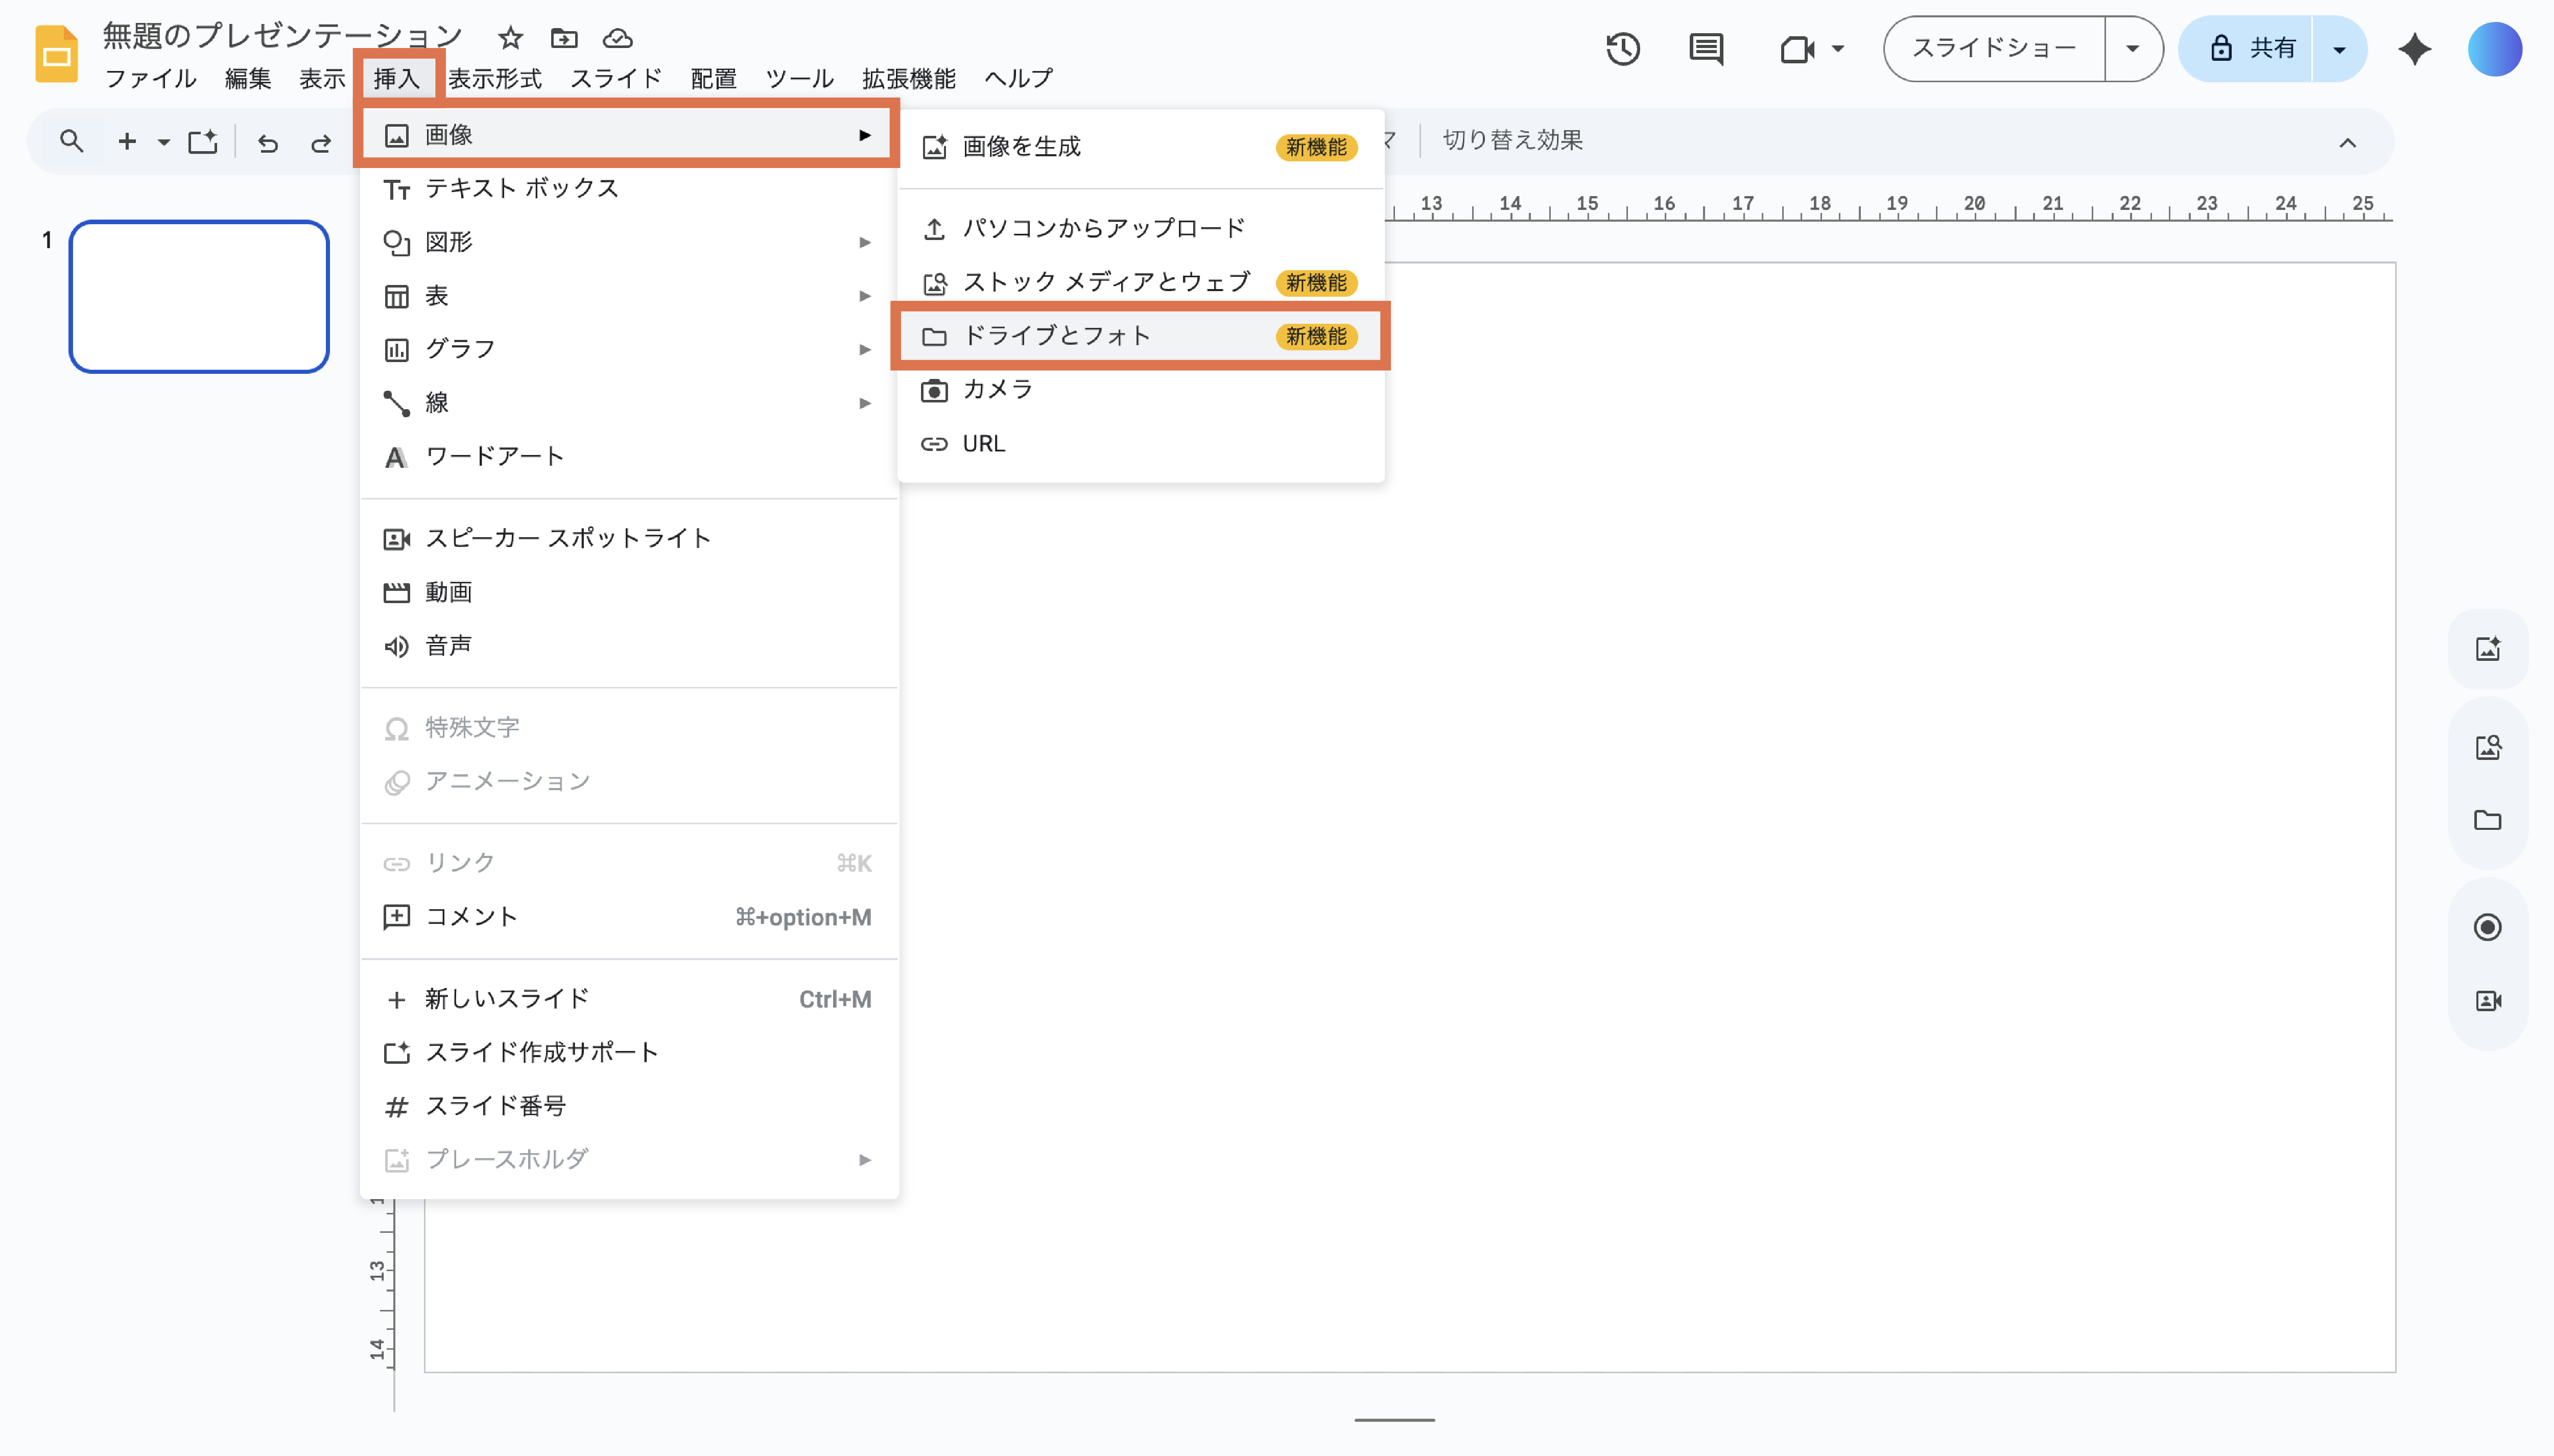Collapse the toolbar with chevron up

point(2347,142)
